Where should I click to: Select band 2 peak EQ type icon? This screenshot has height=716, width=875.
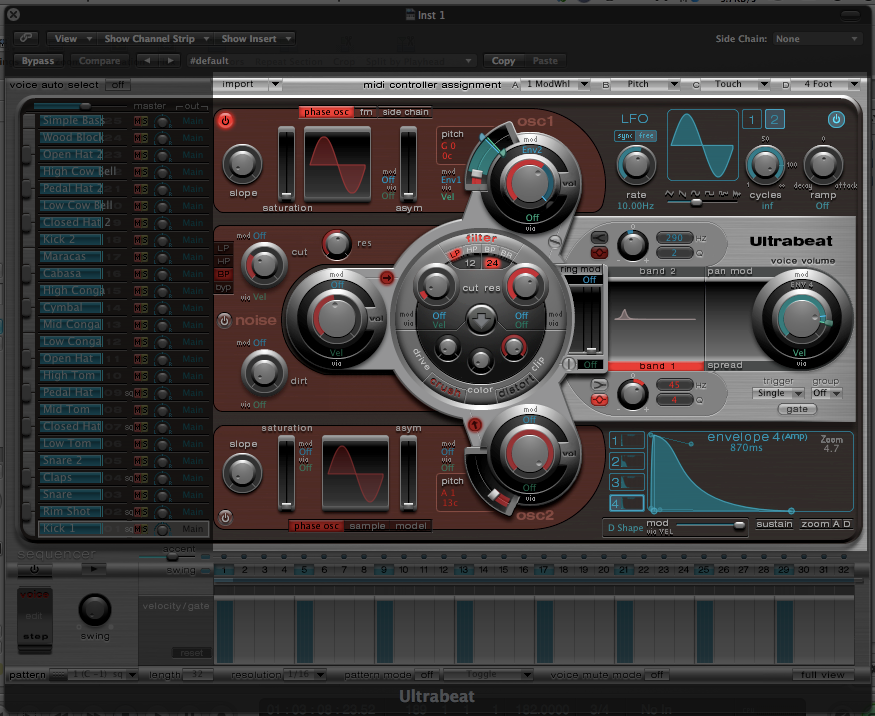coord(599,254)
